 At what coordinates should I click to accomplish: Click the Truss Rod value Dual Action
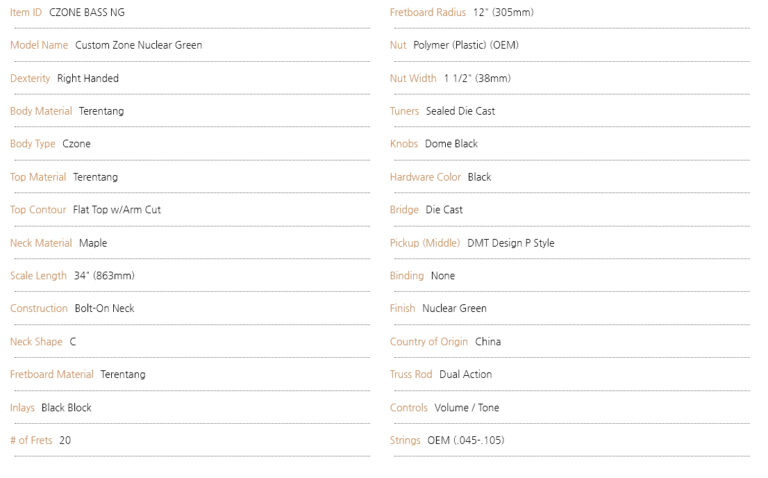tap(465, 375)
